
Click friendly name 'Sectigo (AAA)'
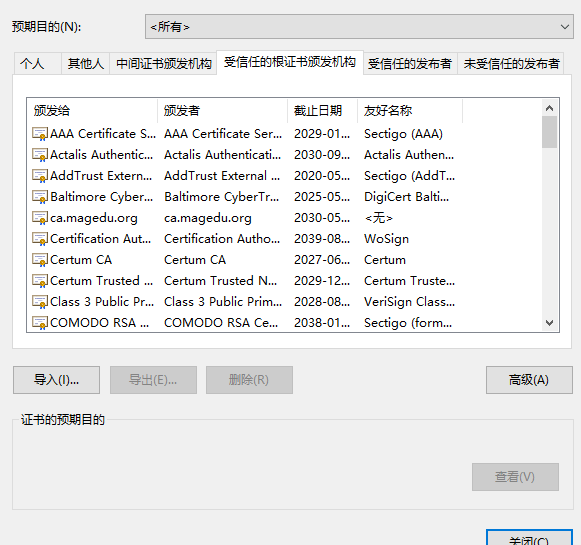[x=404, y=134]
